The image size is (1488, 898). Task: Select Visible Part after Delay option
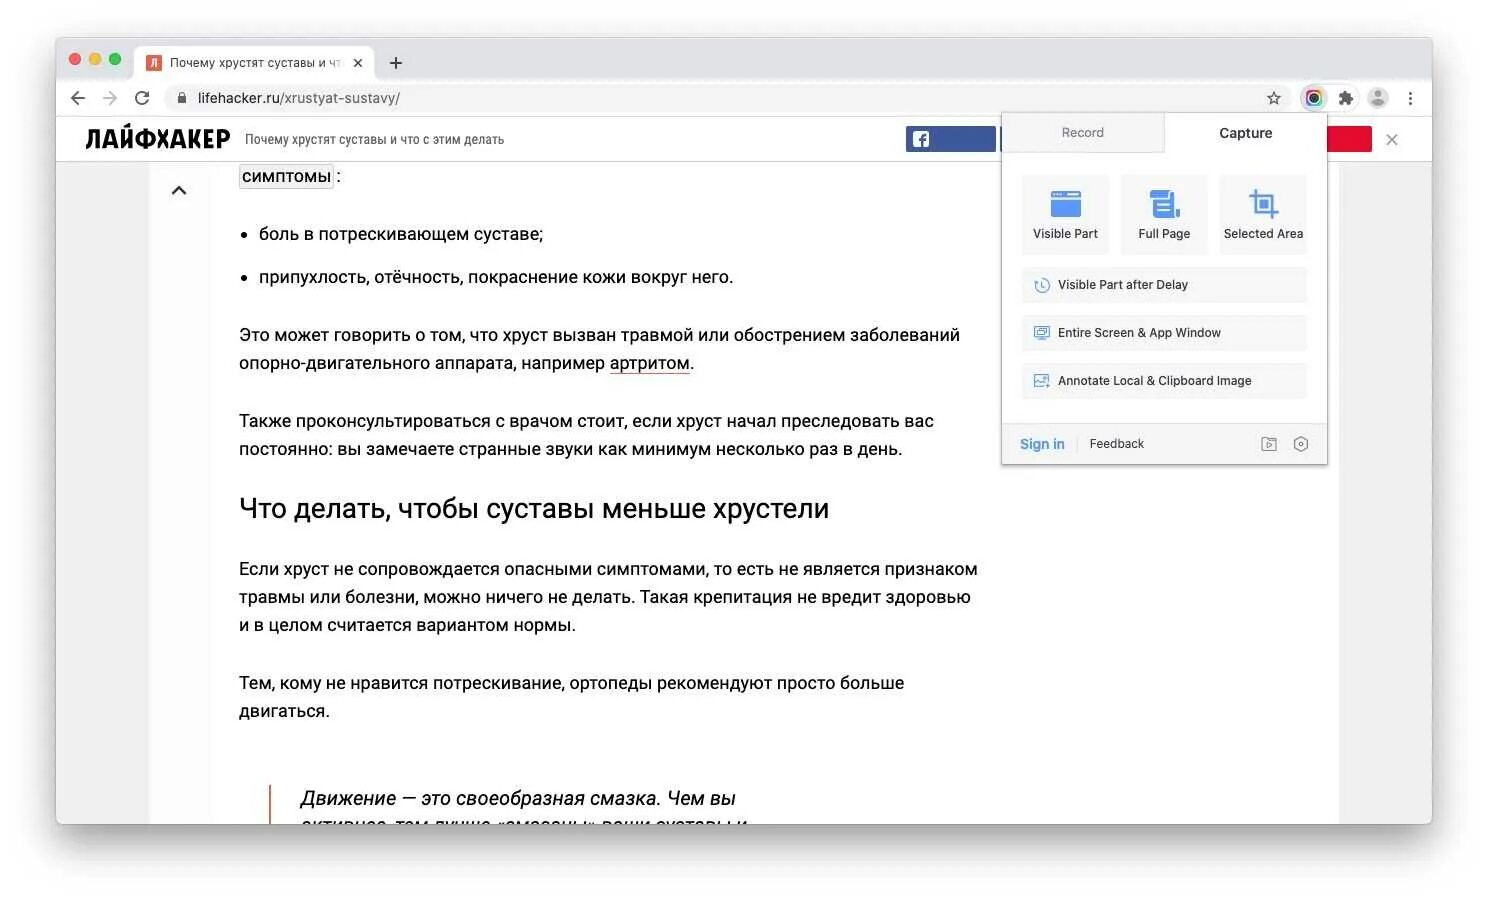click(x=1164, y=285)
